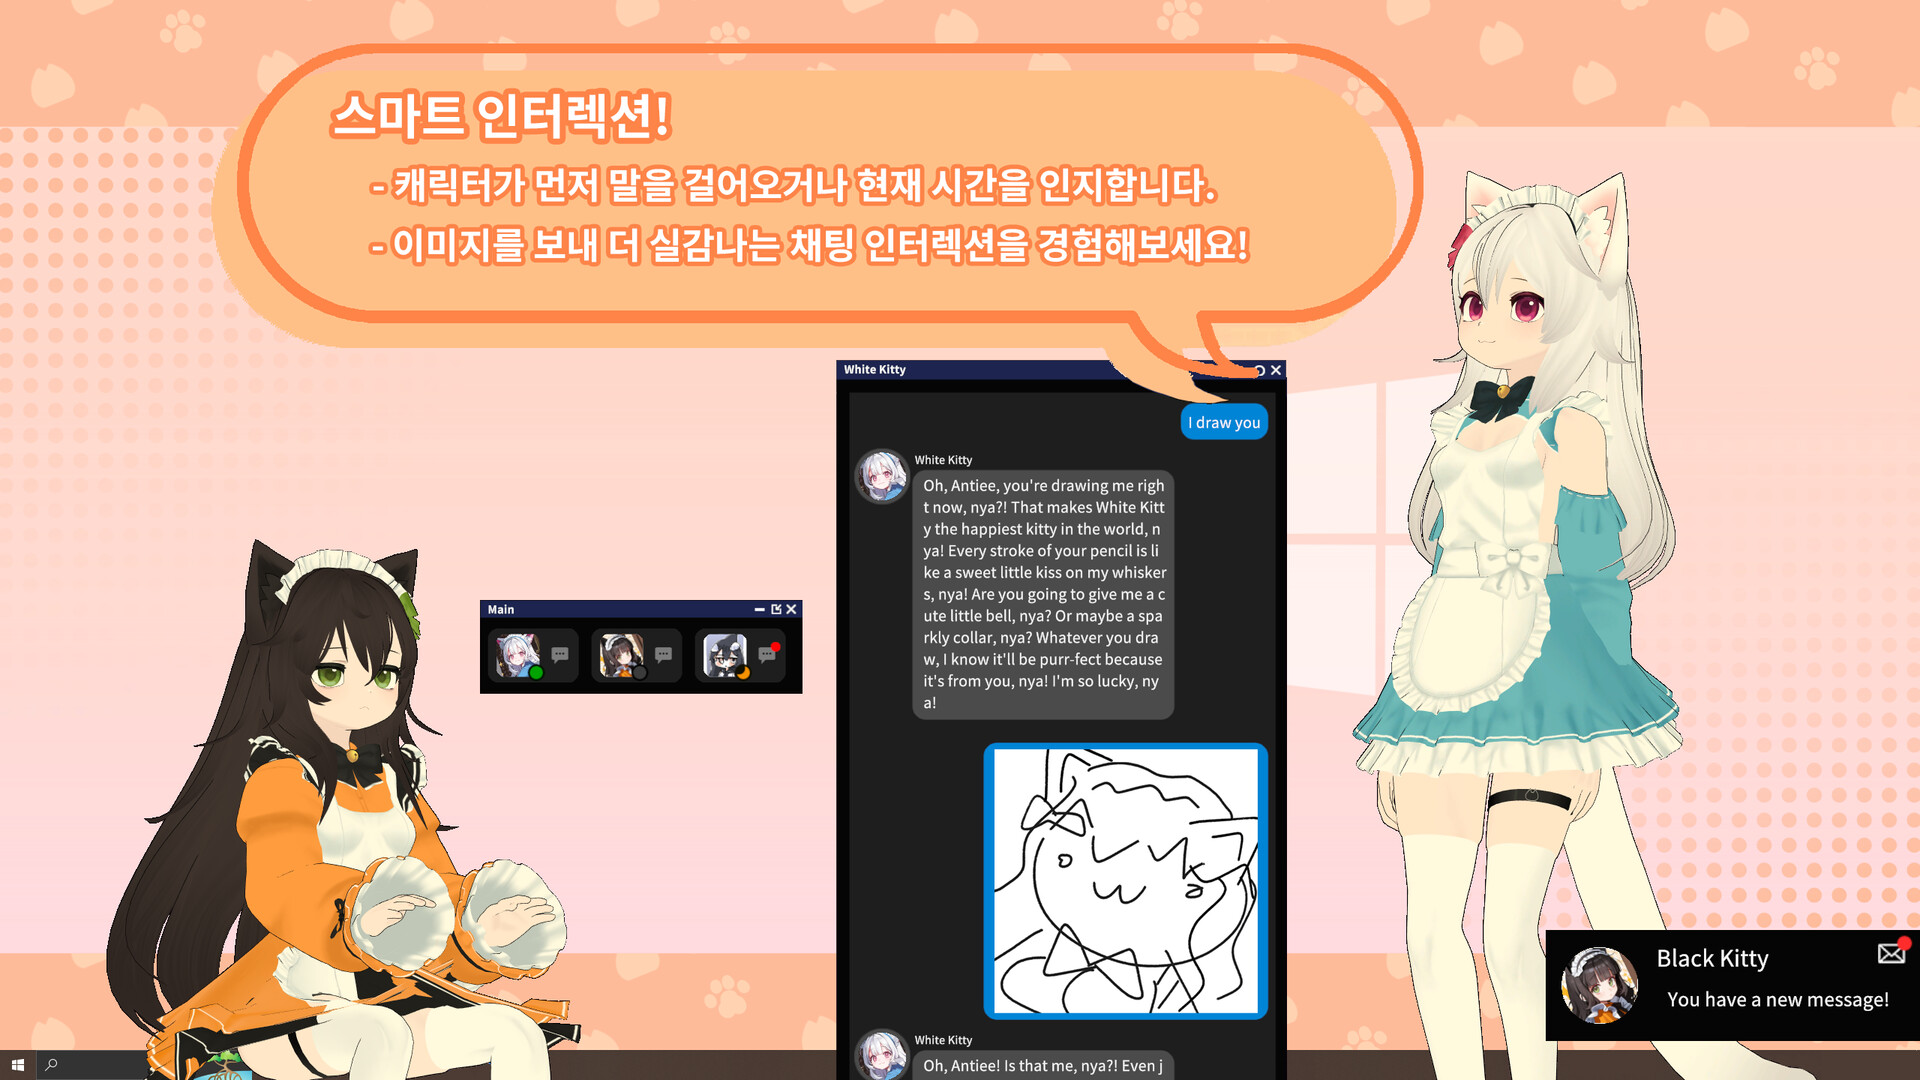Open chat bubble next to brown-haired kitty
Image resolution: width=1920 pixels, height=1080 pixels.
[x=663, y=655]
